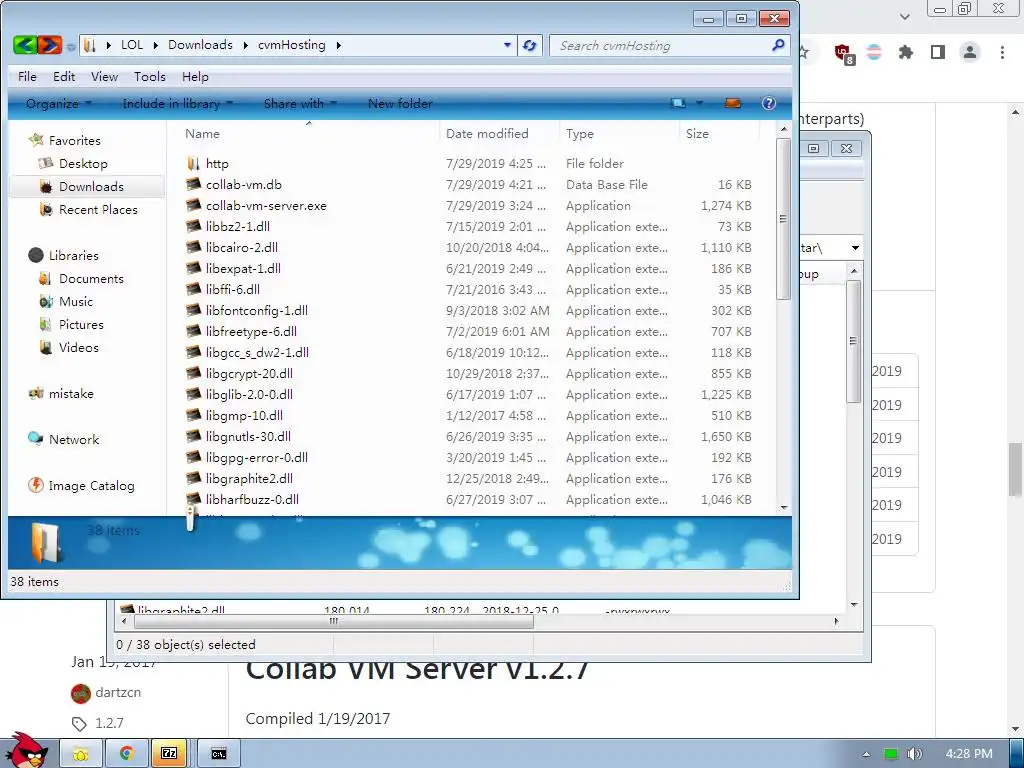Click Downloads in the breadcrumb path
This screenshot has width=1024, height=768.
click(200, 45)
